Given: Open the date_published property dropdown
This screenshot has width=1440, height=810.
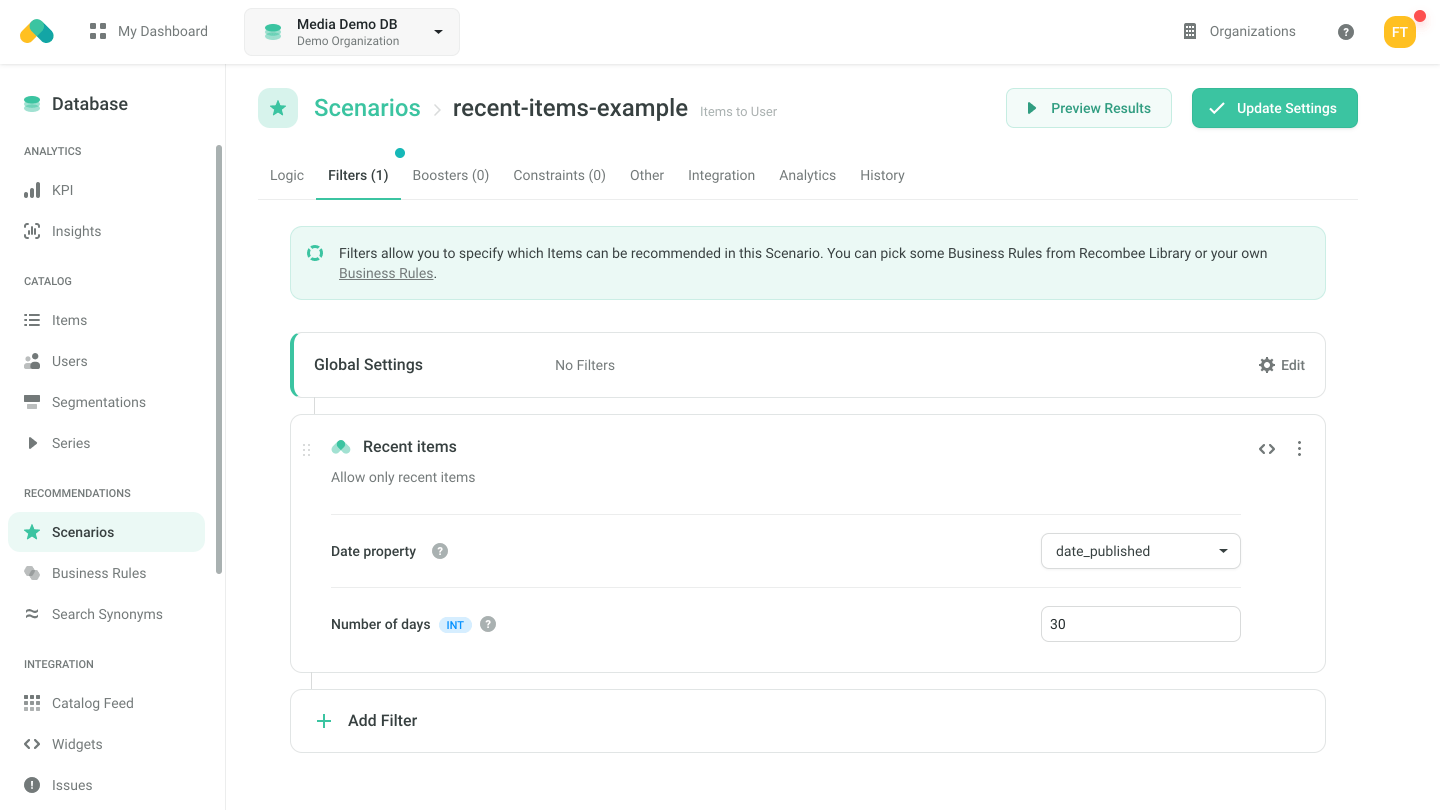Looking at the screenshot, I should [1140, 551].
